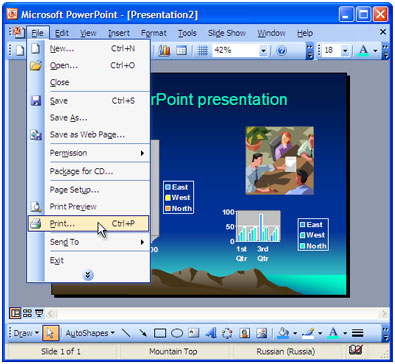395x364 pixels.
Task: Open the Slide Show menu
Action: (227, 33)
